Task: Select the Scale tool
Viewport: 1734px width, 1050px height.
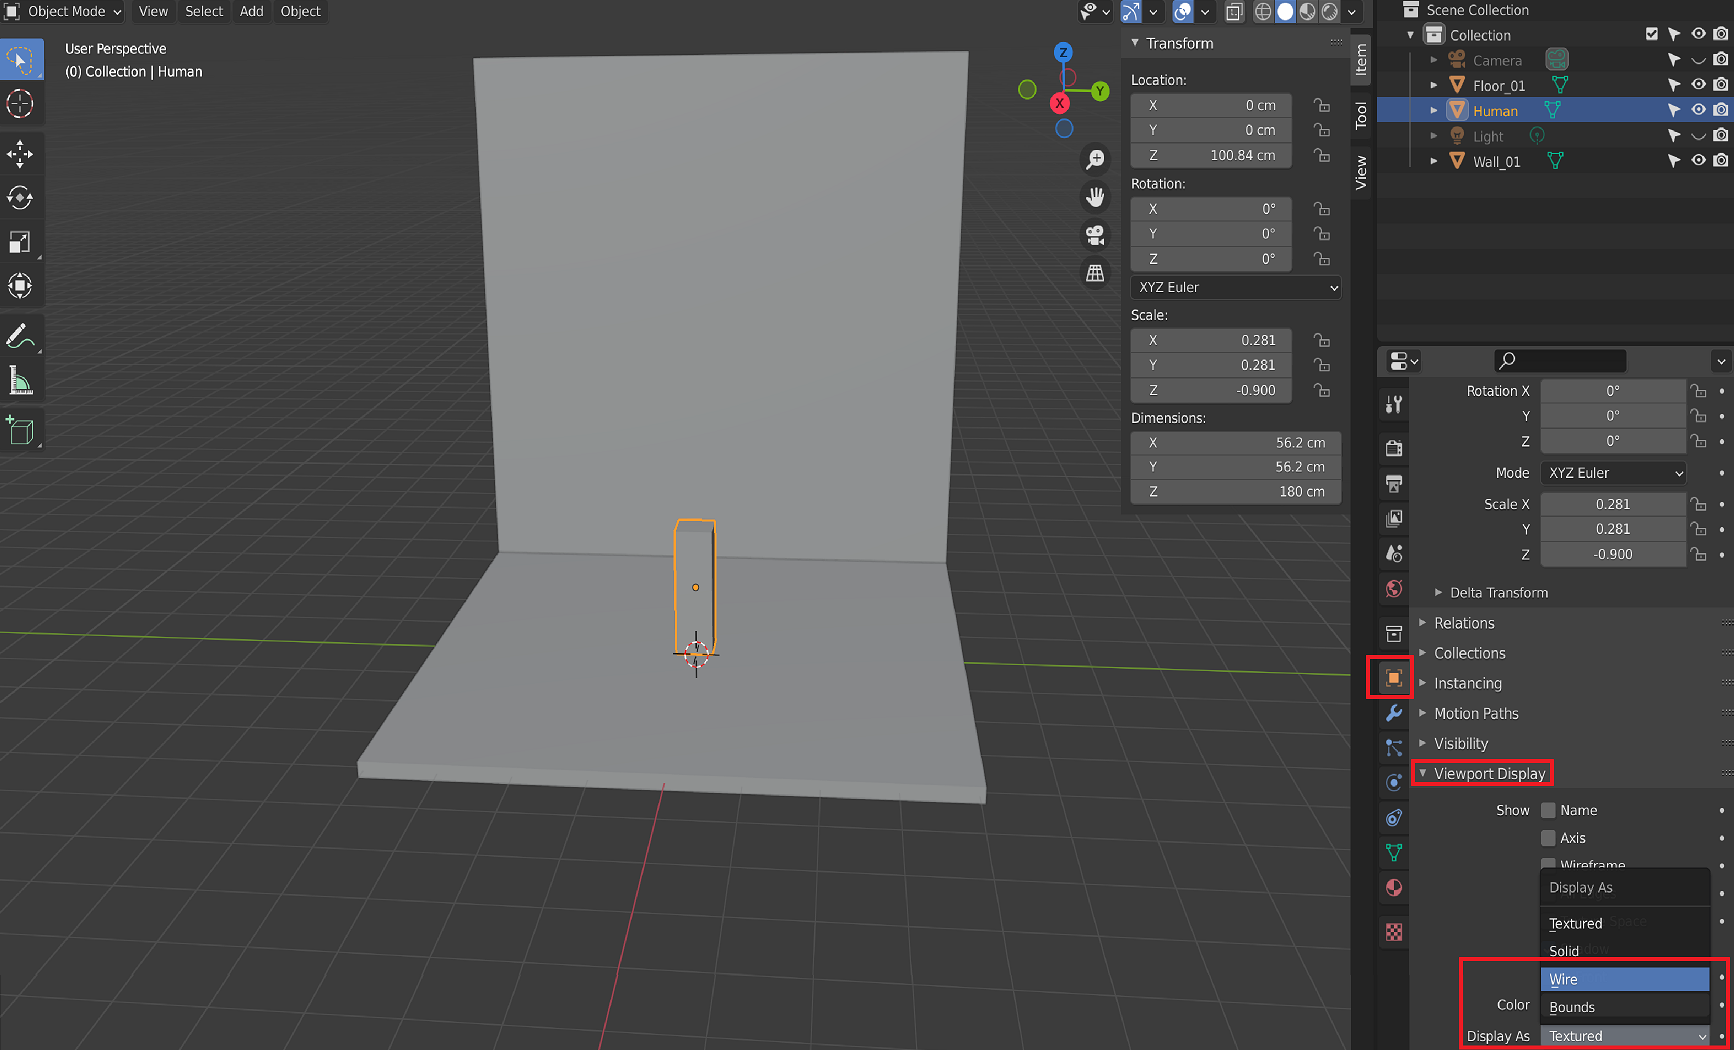Action: point(20,242)
